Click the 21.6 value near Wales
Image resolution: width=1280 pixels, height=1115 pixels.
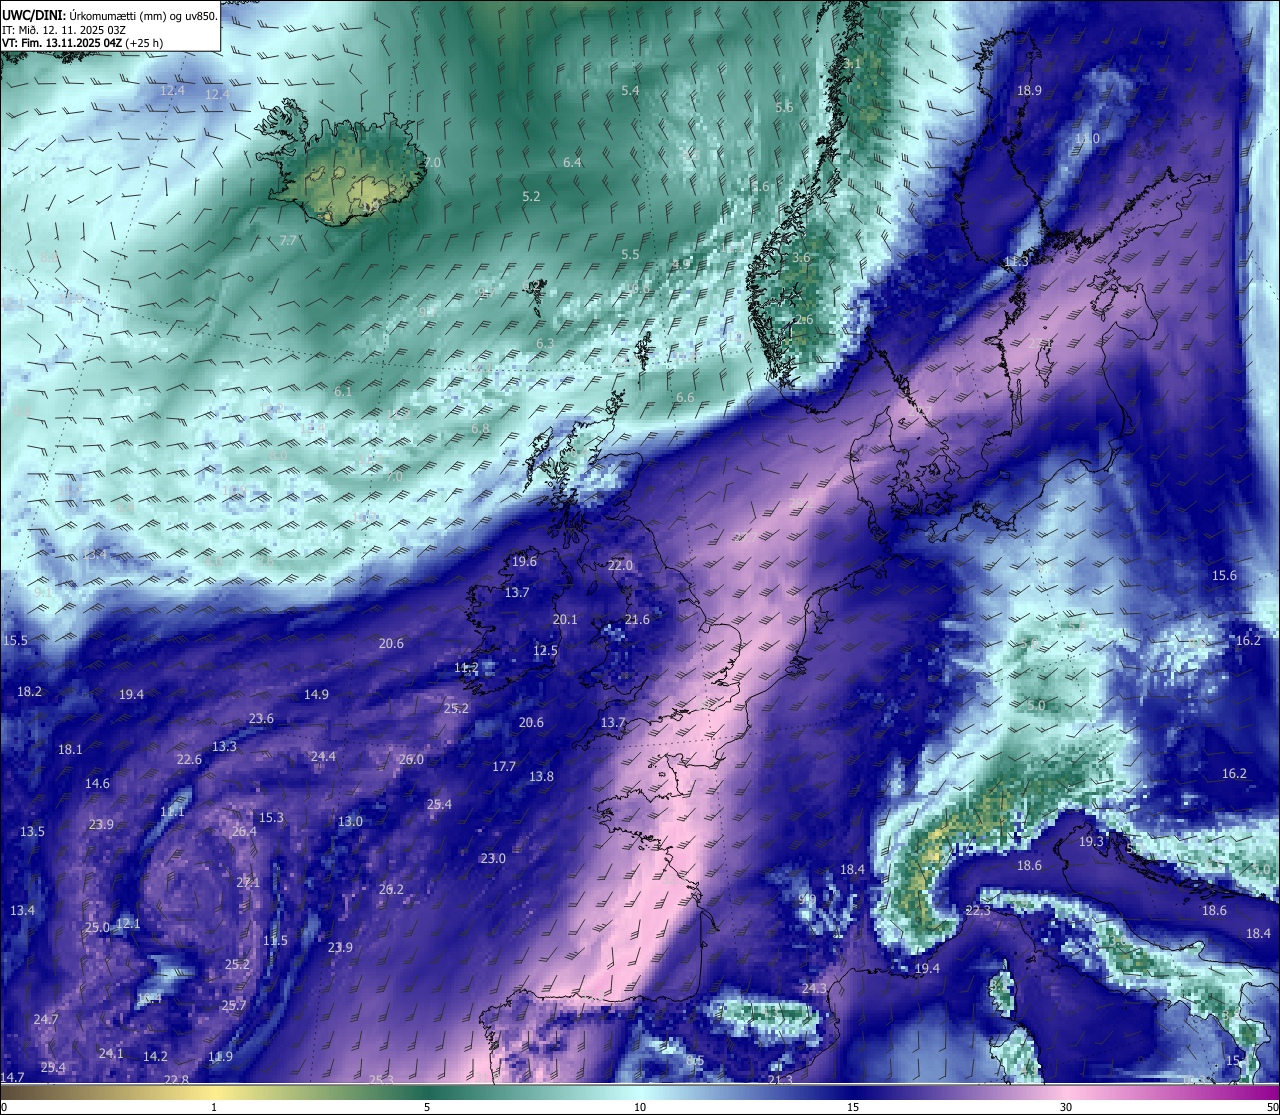click(x=637, y=619)
